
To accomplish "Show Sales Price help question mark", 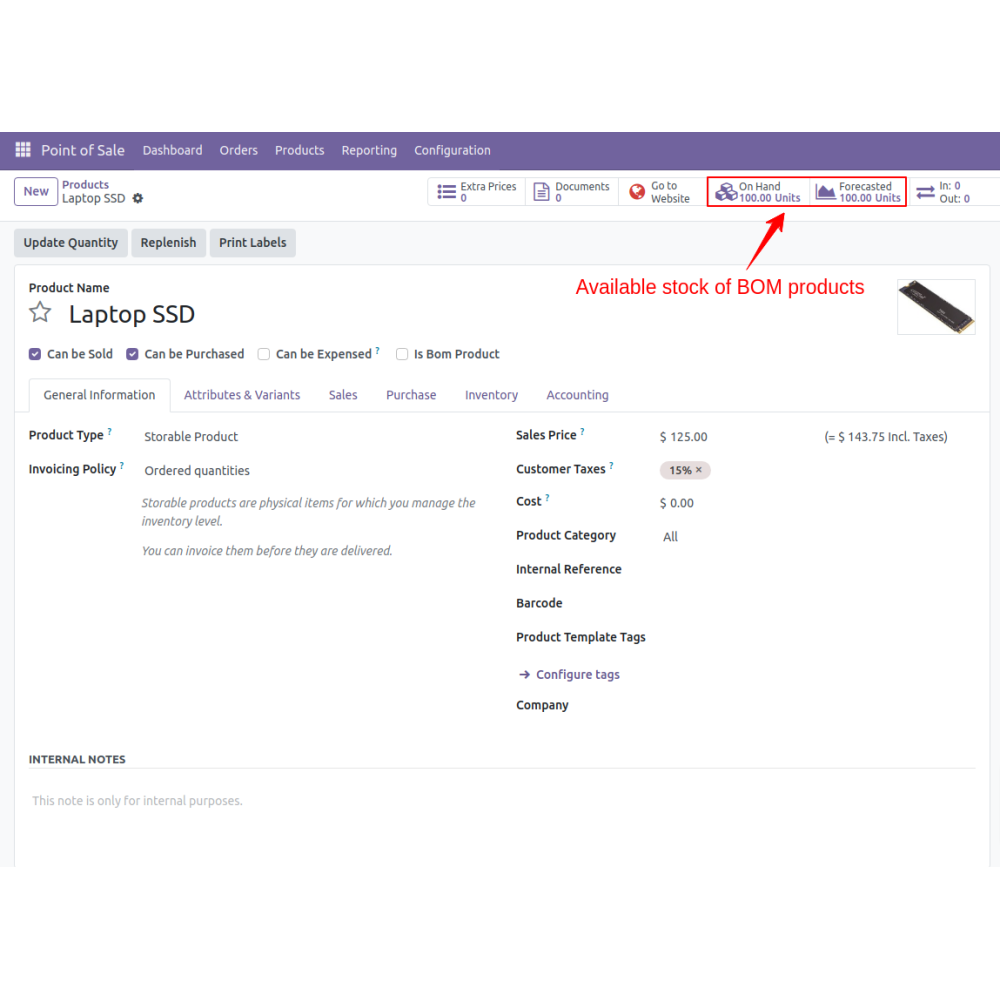I will tap(582, 432).
